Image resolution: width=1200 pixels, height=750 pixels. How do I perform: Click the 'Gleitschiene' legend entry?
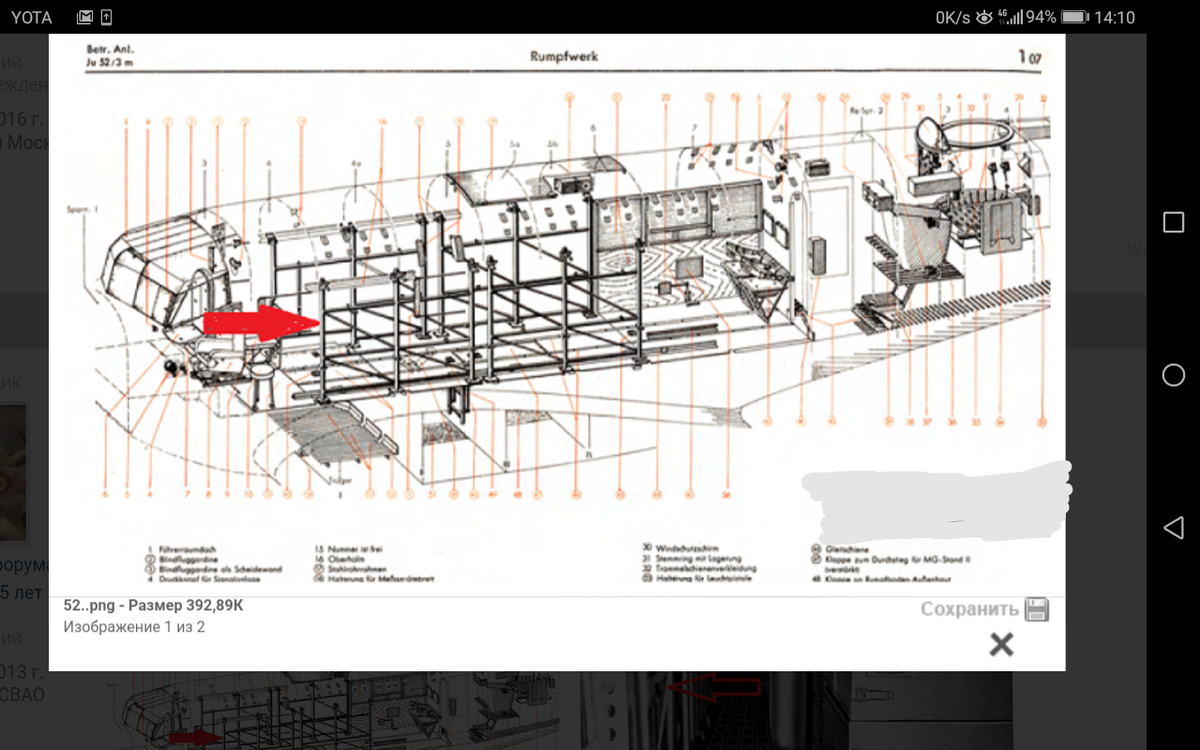click(849, 548)
